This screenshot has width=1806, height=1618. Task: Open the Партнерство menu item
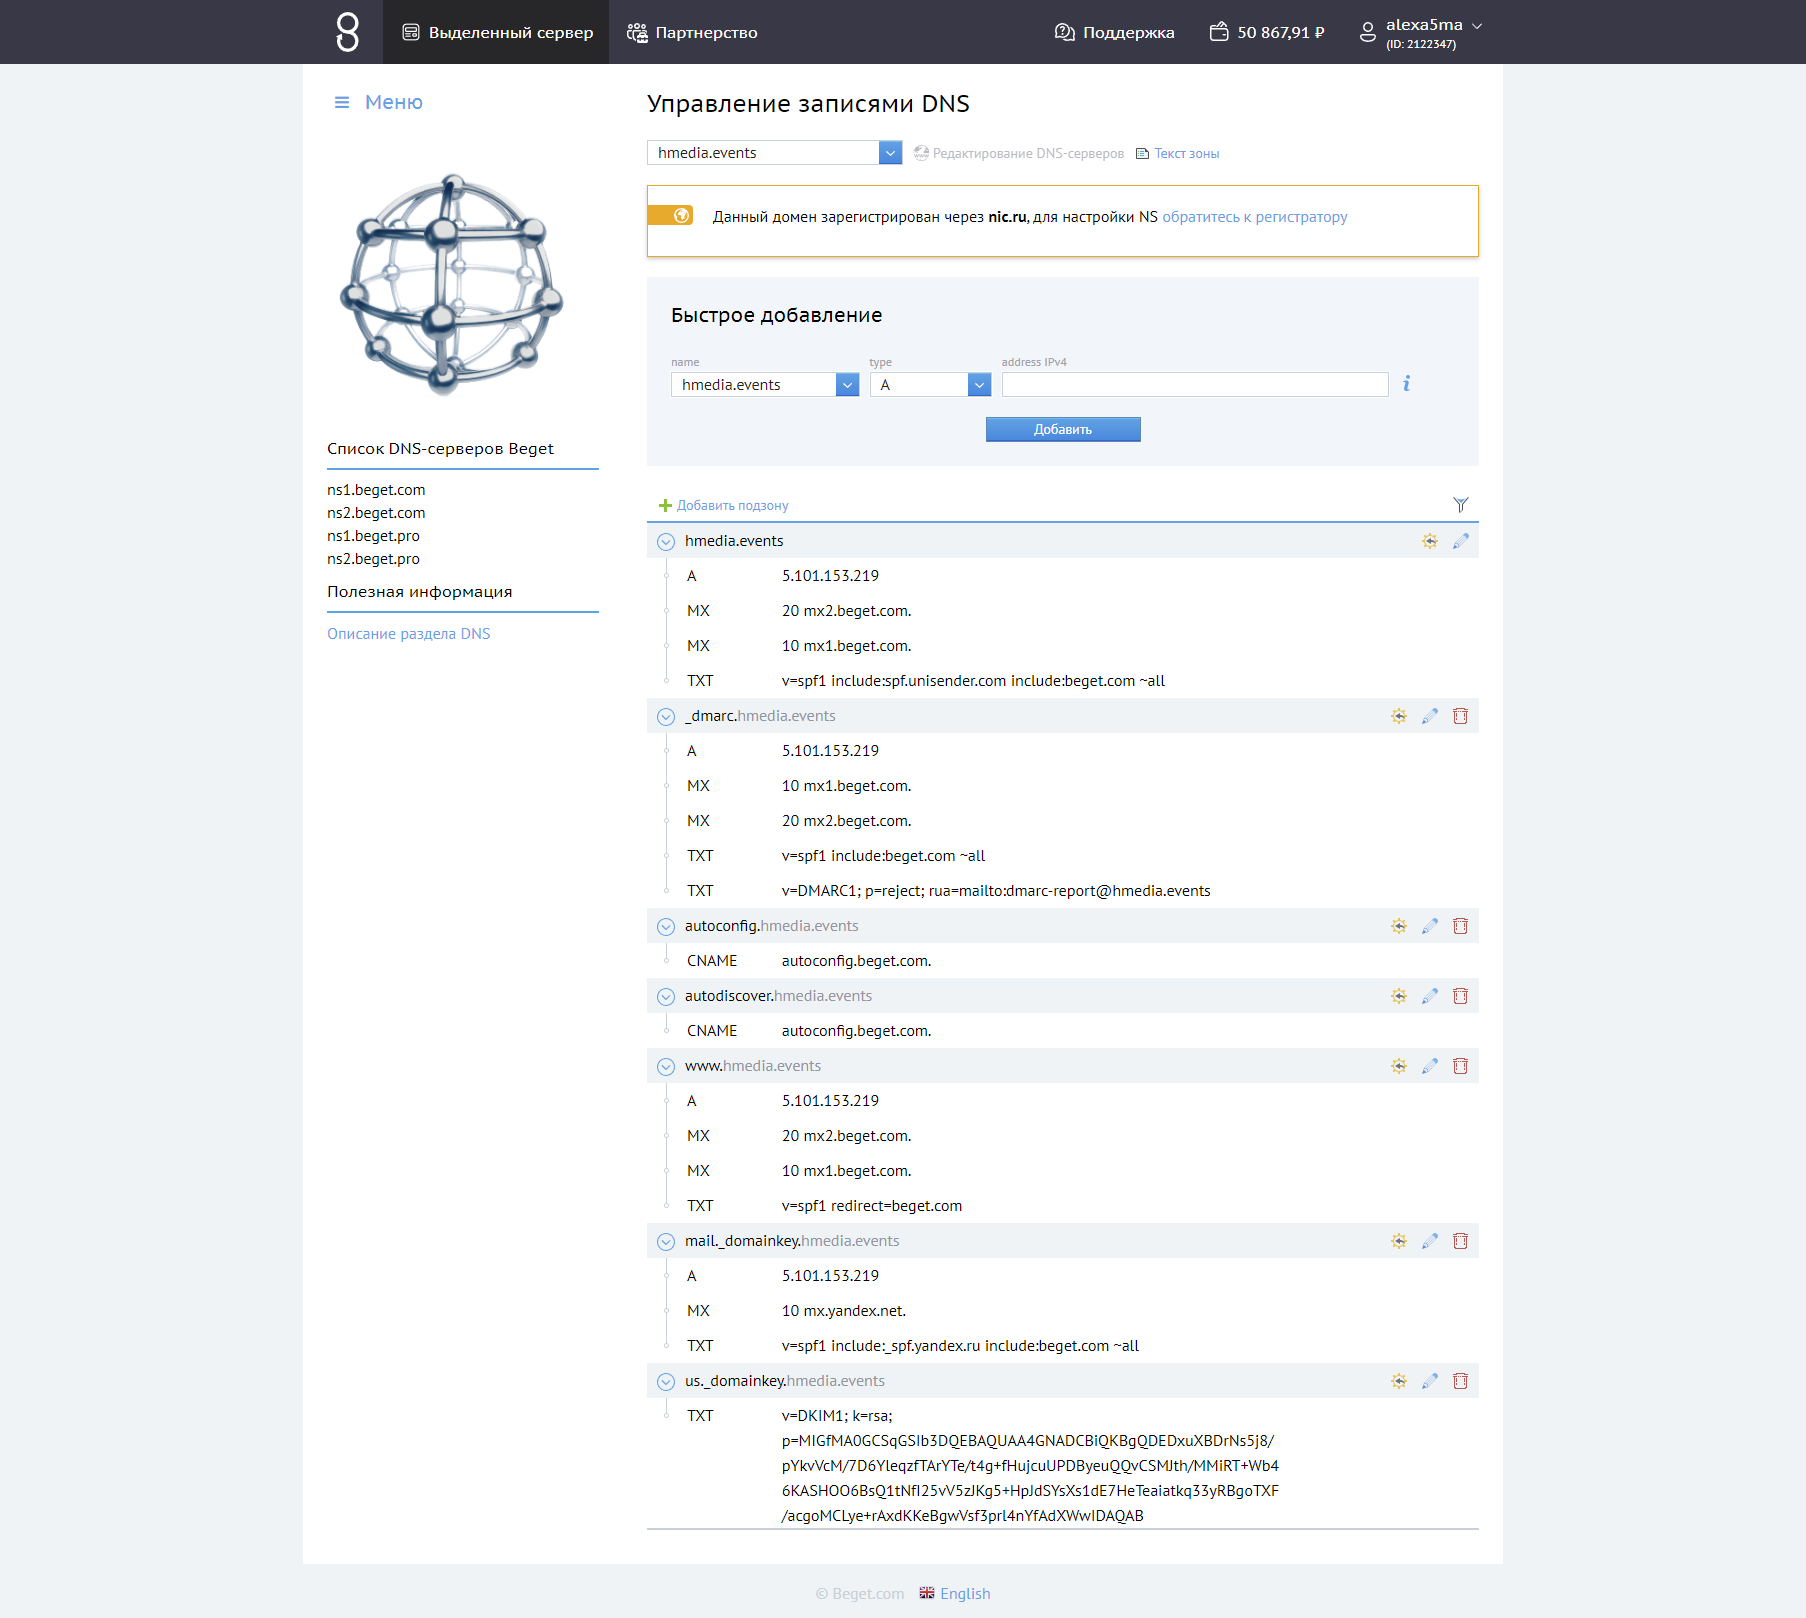coord(692,32)
